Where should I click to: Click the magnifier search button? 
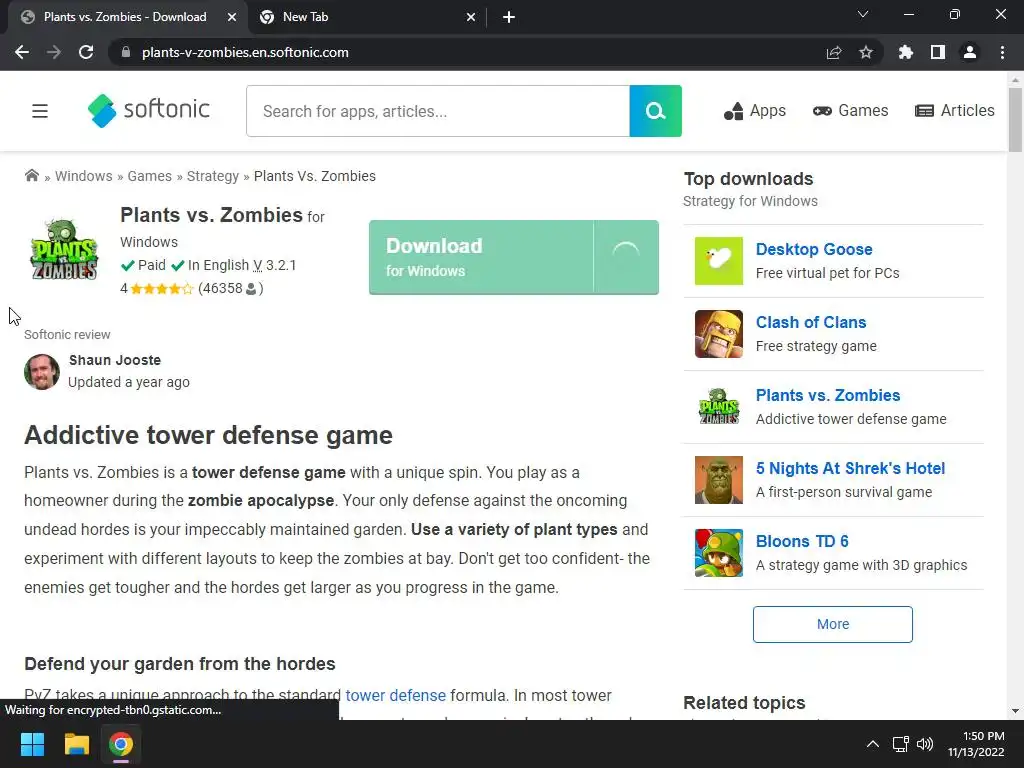[656, 111]
